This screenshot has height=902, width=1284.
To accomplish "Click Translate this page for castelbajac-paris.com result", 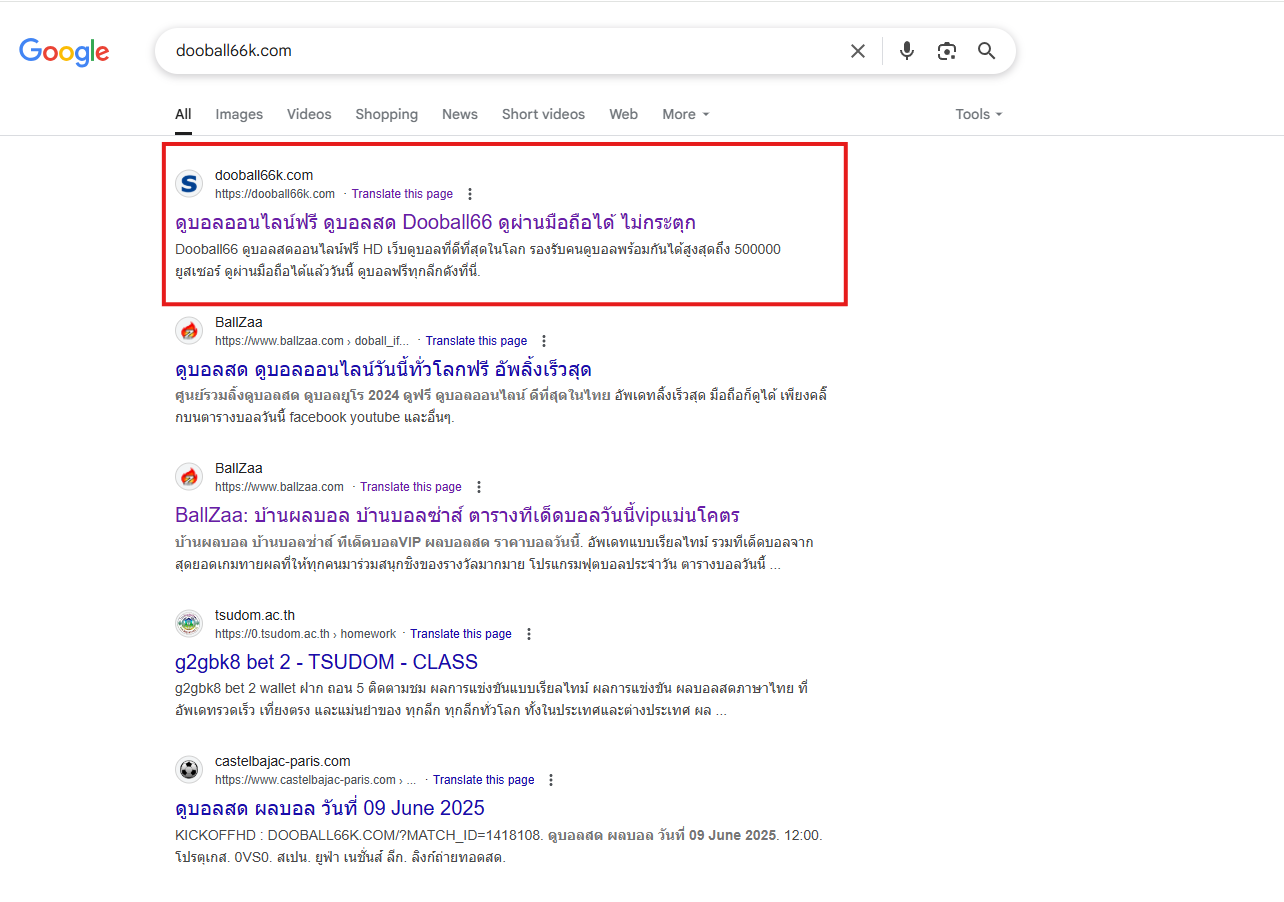I will coord(484,780).
